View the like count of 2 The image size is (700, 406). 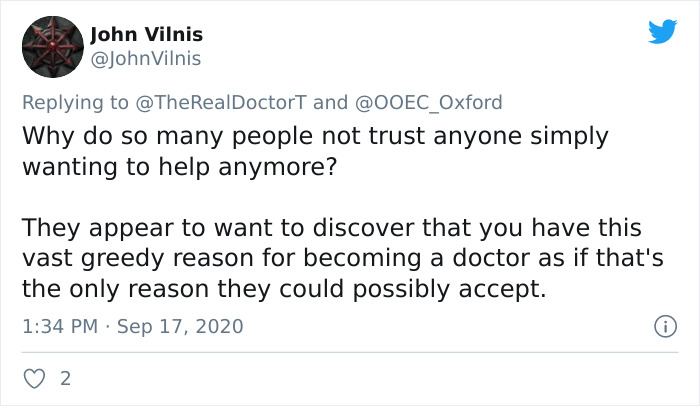(66, 379)
